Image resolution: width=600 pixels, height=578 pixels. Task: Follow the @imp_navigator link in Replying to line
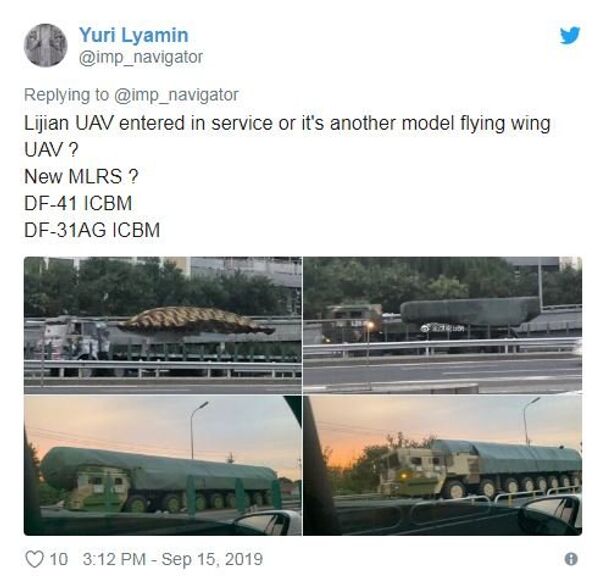[x=176, y=95]
